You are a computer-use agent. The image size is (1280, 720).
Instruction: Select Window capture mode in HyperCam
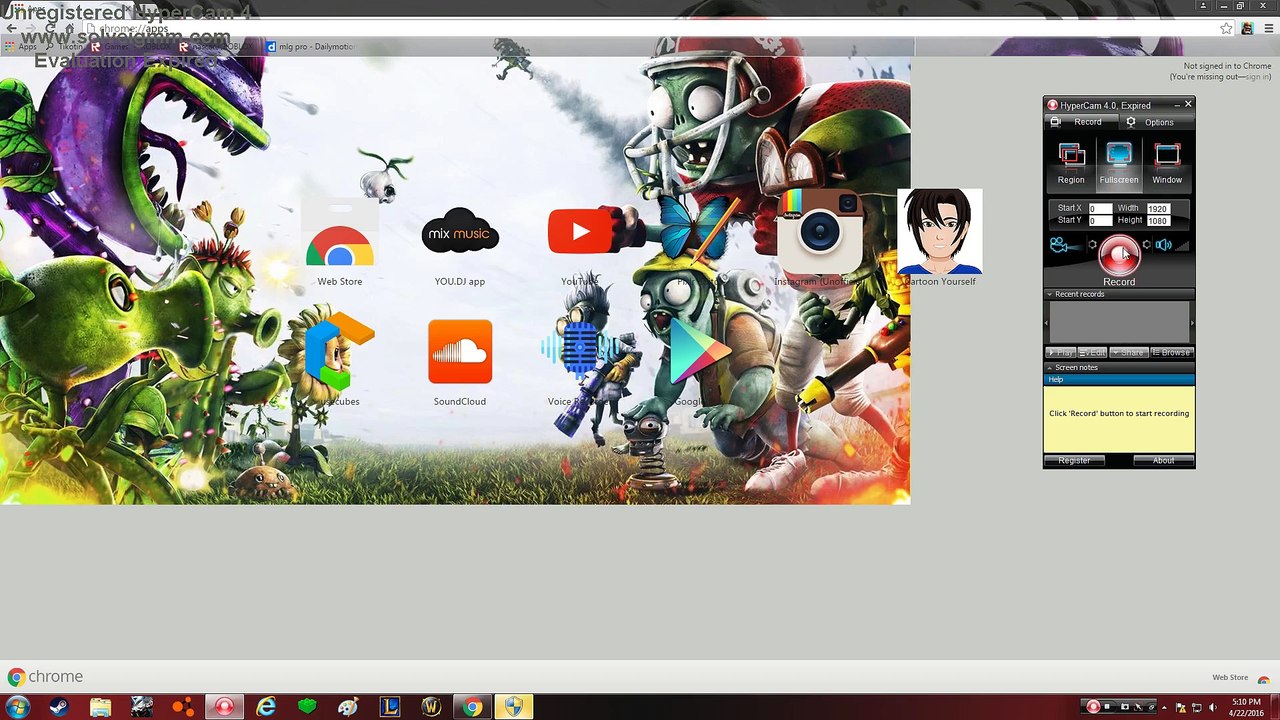tap(1167, 164)
